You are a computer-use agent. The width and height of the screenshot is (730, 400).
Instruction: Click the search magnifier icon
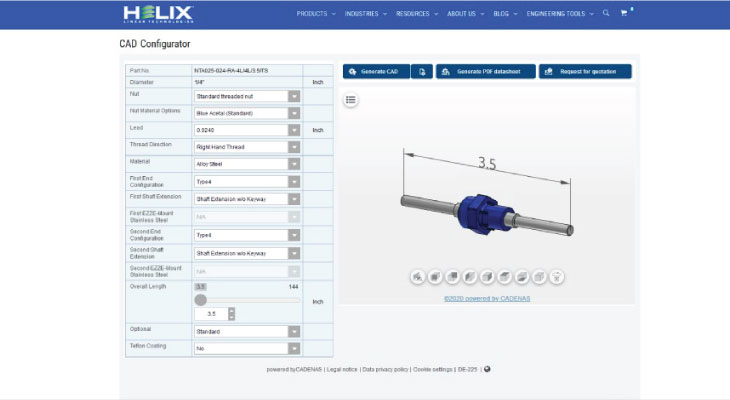point(606,13)
